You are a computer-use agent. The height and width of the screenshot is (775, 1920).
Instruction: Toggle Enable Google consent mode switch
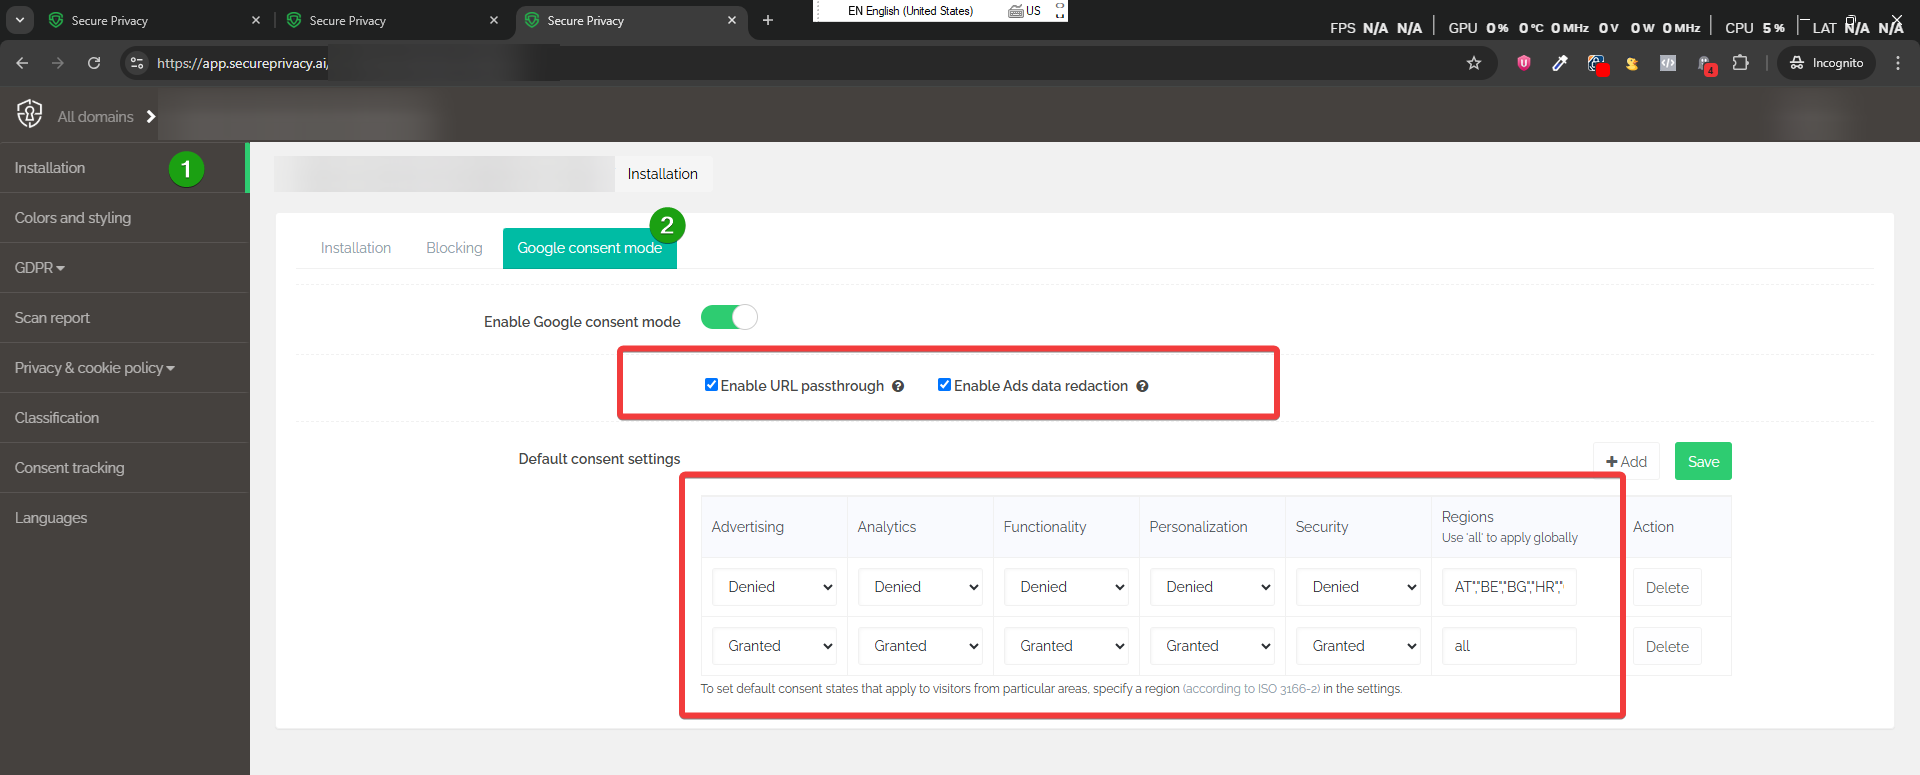pyautogui.click(x=729, y=318)
